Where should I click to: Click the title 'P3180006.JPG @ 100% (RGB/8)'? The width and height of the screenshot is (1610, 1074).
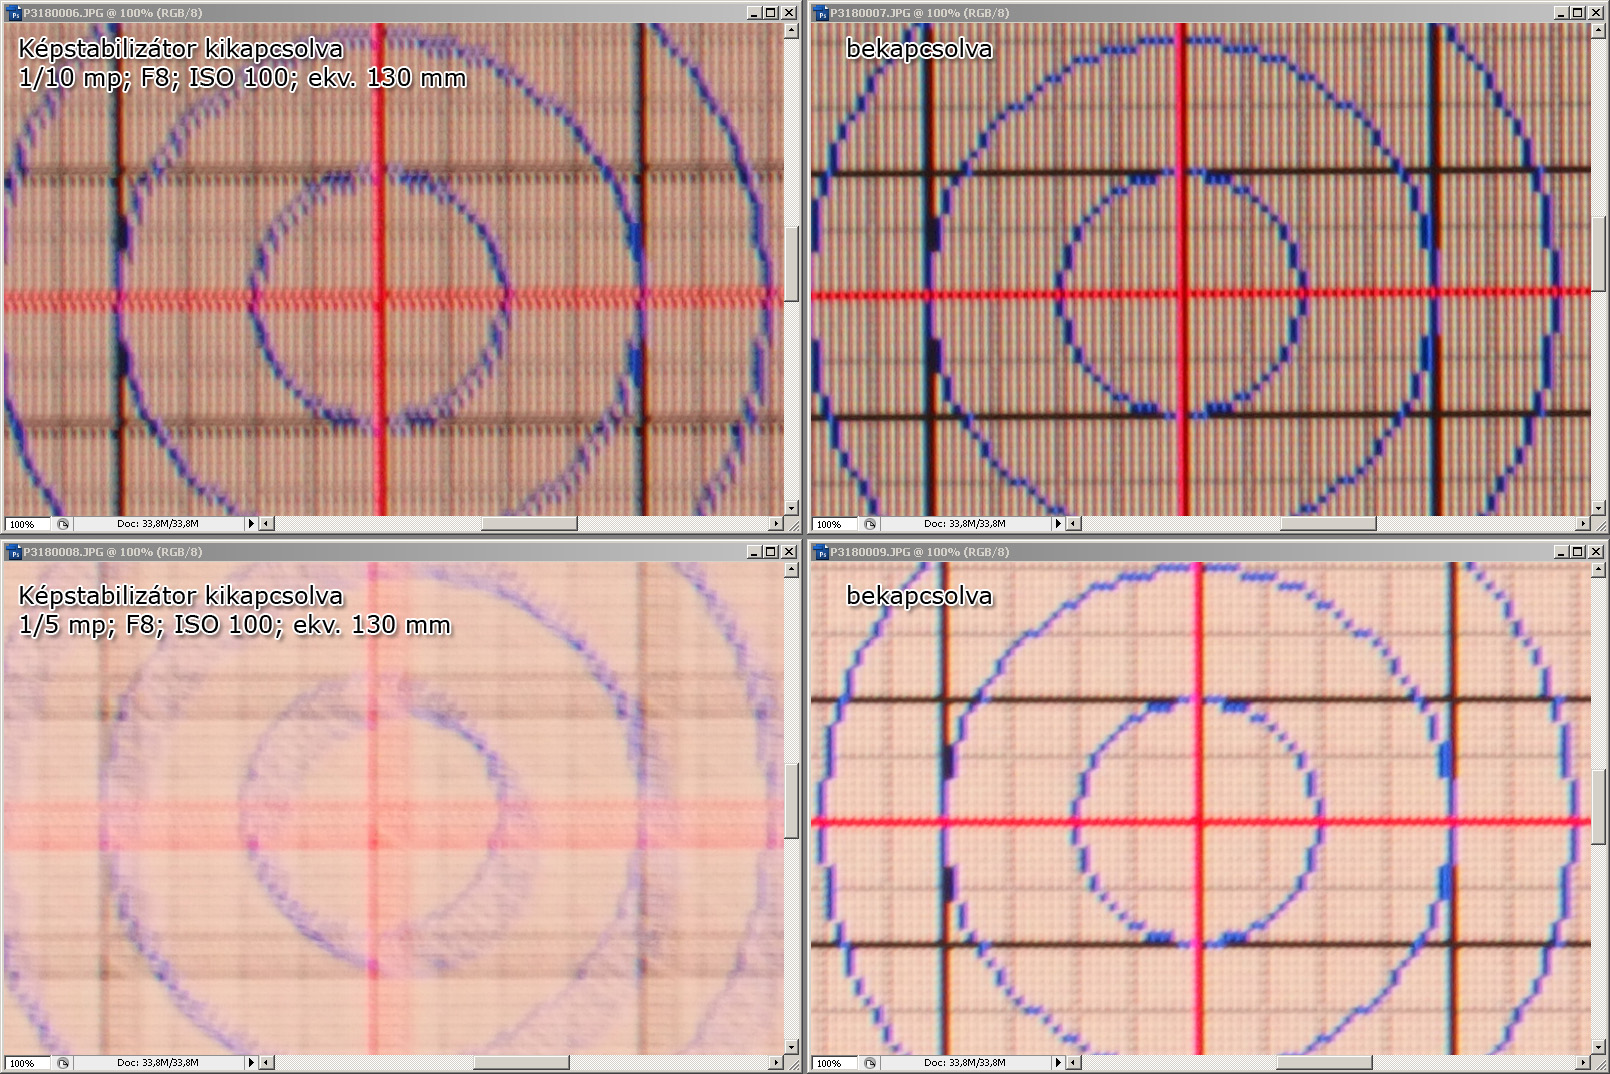(x=113, y=13)
